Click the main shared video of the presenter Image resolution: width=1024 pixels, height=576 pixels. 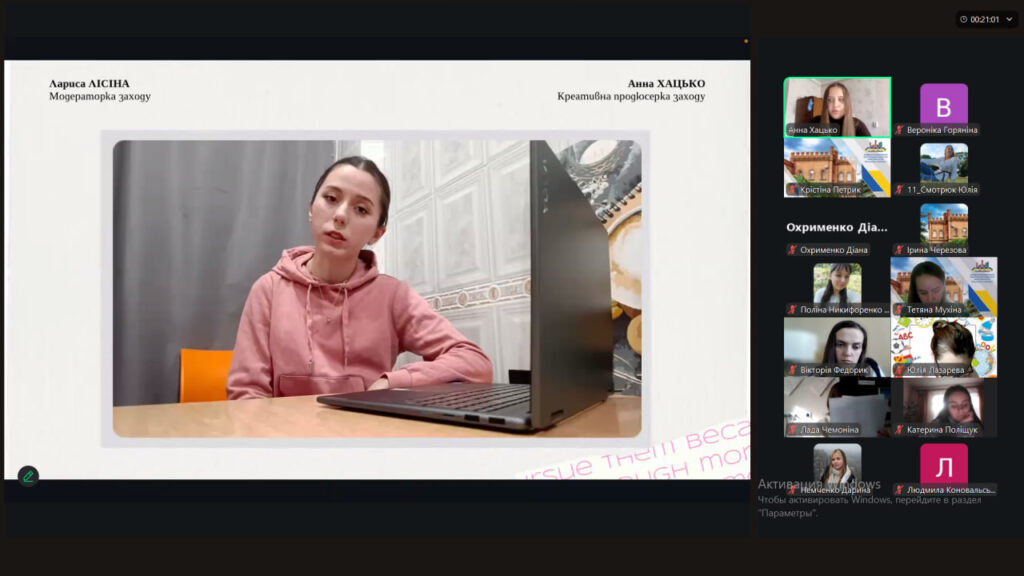click(376, 288)
